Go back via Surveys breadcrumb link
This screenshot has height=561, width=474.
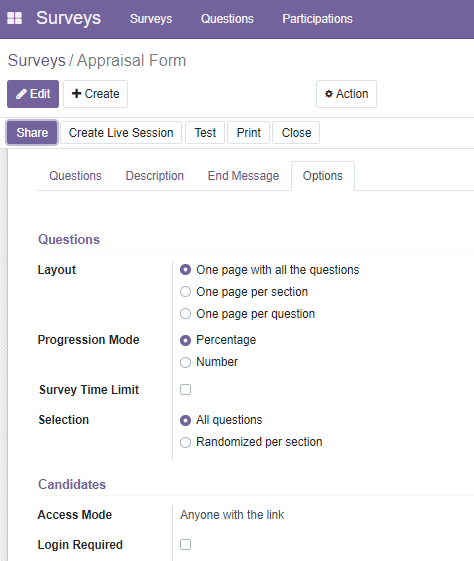point(36,60)
